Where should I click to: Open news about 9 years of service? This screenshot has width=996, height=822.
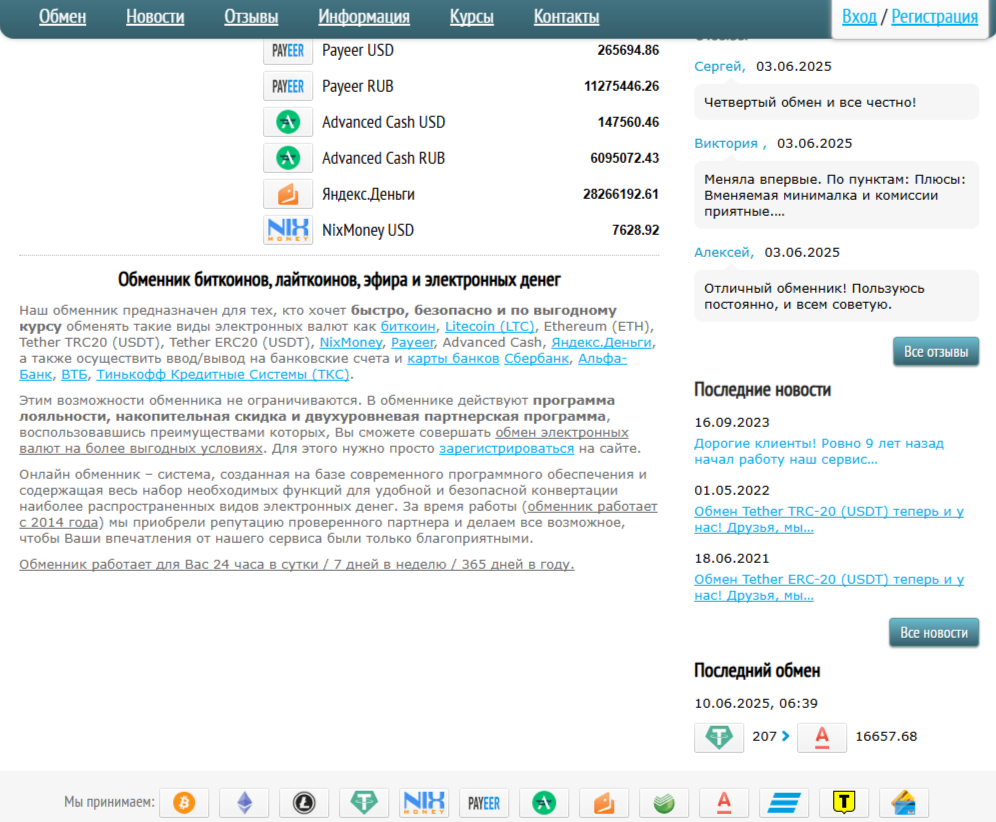click(819, 451)
